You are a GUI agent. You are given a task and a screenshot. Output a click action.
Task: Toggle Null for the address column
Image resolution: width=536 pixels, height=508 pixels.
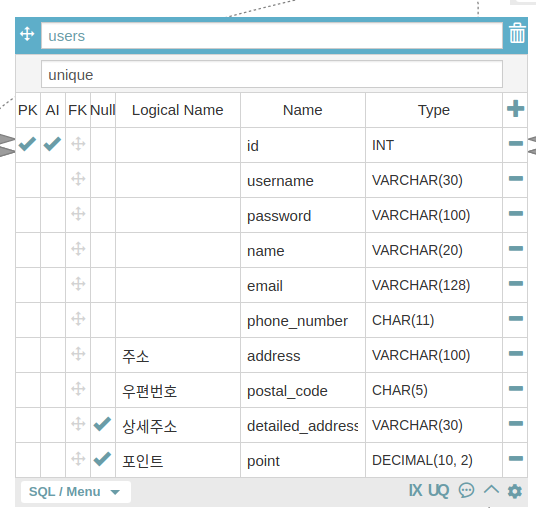tap(103, 355)
